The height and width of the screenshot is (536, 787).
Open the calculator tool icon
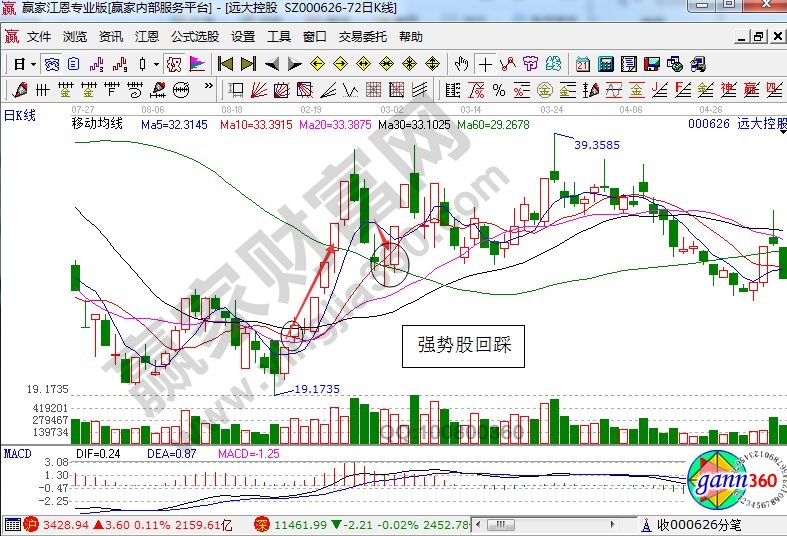pos(605,64)
